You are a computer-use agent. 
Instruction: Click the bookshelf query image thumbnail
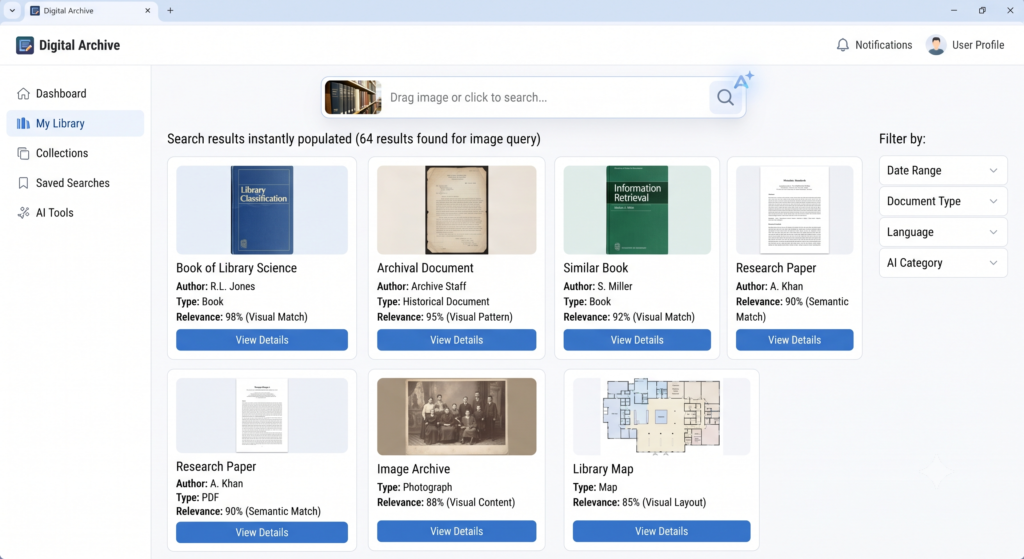click(353, 97)
